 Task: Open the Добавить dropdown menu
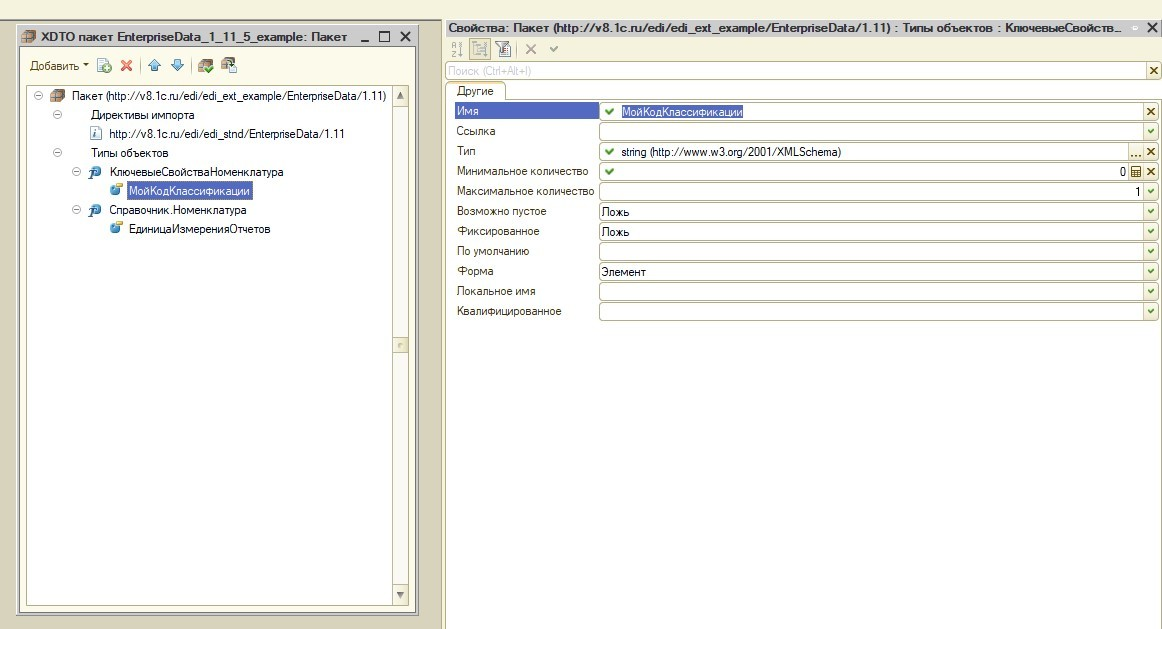click(x=59, y=66)
